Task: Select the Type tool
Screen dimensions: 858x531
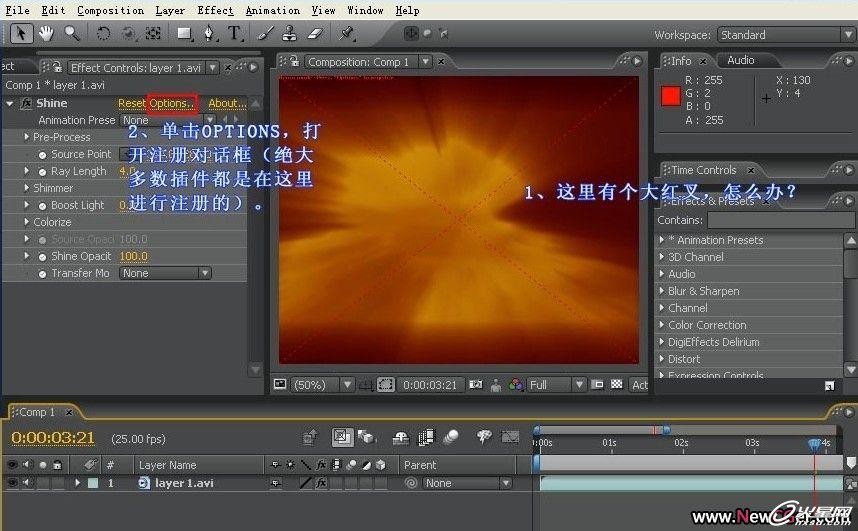Action: click(234, 34)
